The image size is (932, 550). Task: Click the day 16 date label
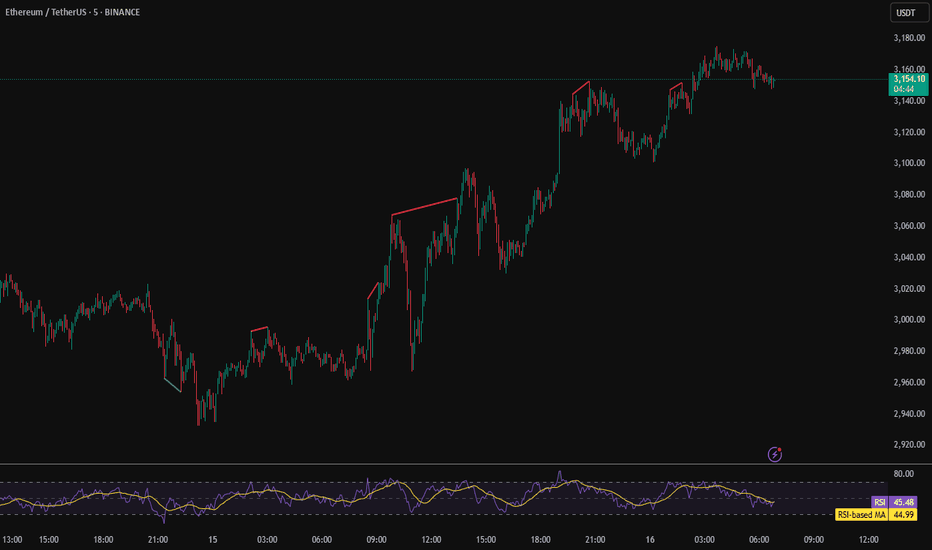[x=650, y=540]
